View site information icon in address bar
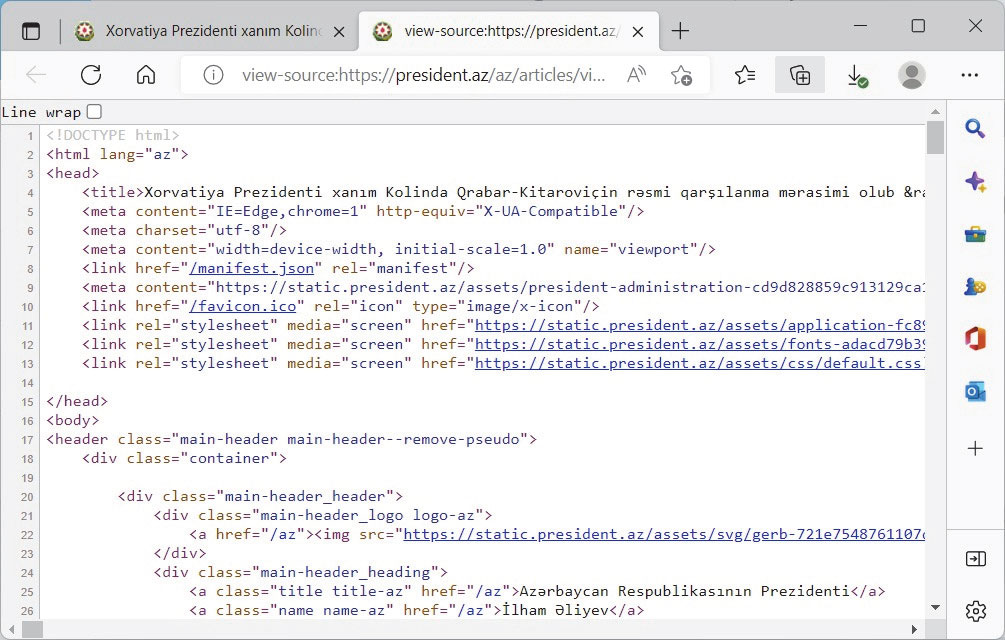The image size is (1005, 640). click(x=213, y=75)
